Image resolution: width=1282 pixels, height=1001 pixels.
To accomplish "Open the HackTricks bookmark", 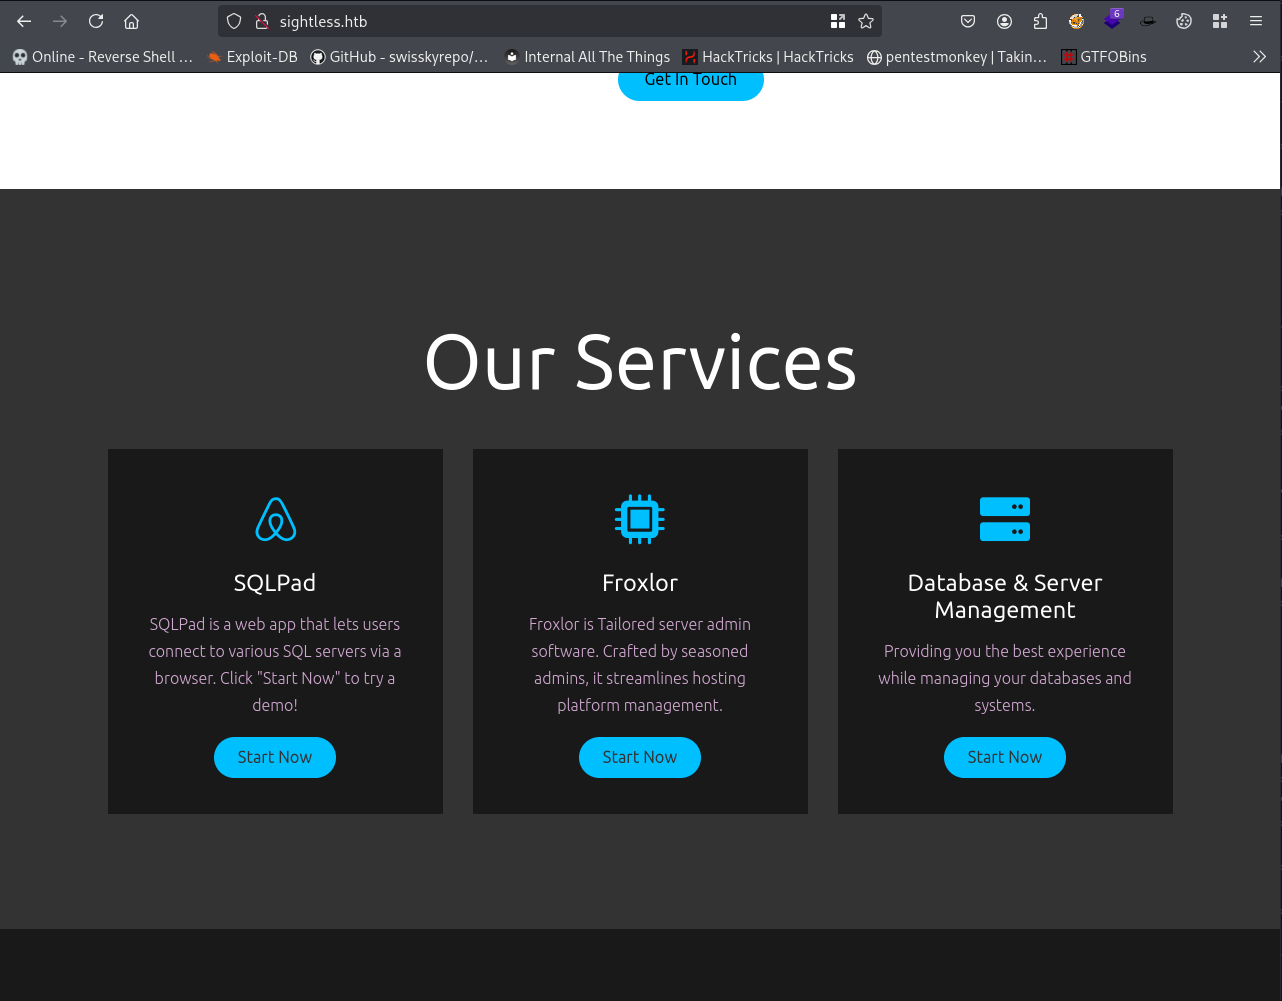I will pyautogui.click(x=768, y=57).
